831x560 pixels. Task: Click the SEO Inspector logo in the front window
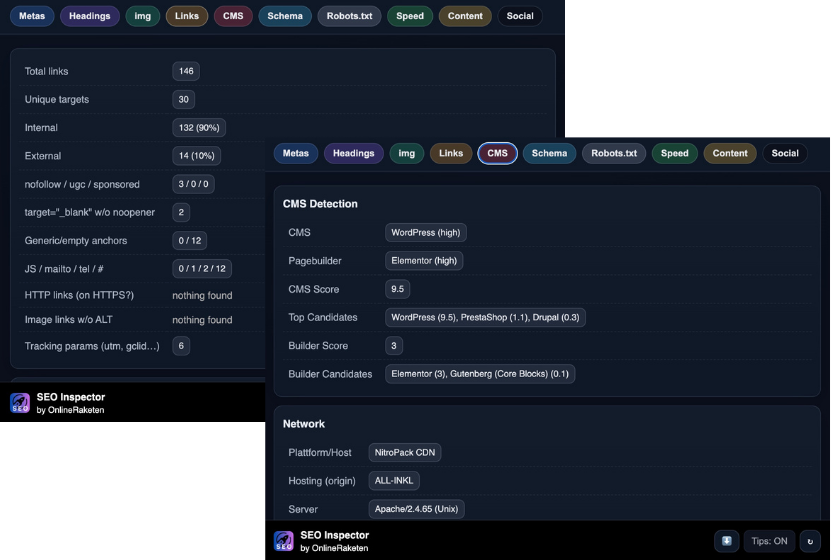tap(284, 541)
